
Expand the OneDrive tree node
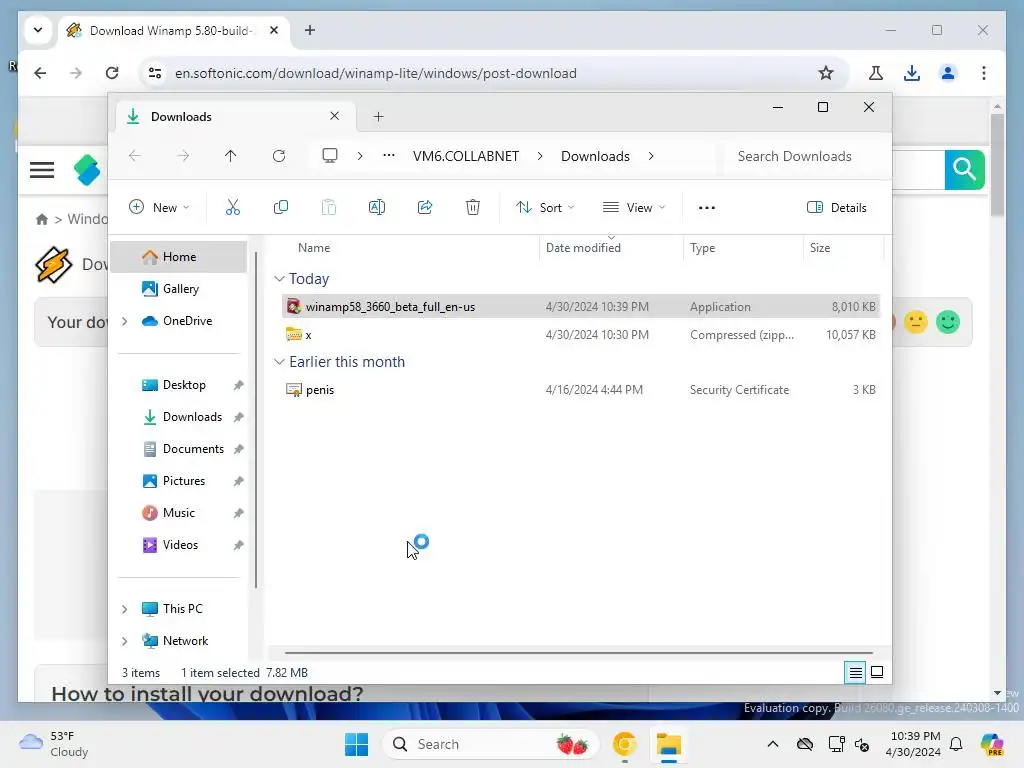[x=125, y=321]
